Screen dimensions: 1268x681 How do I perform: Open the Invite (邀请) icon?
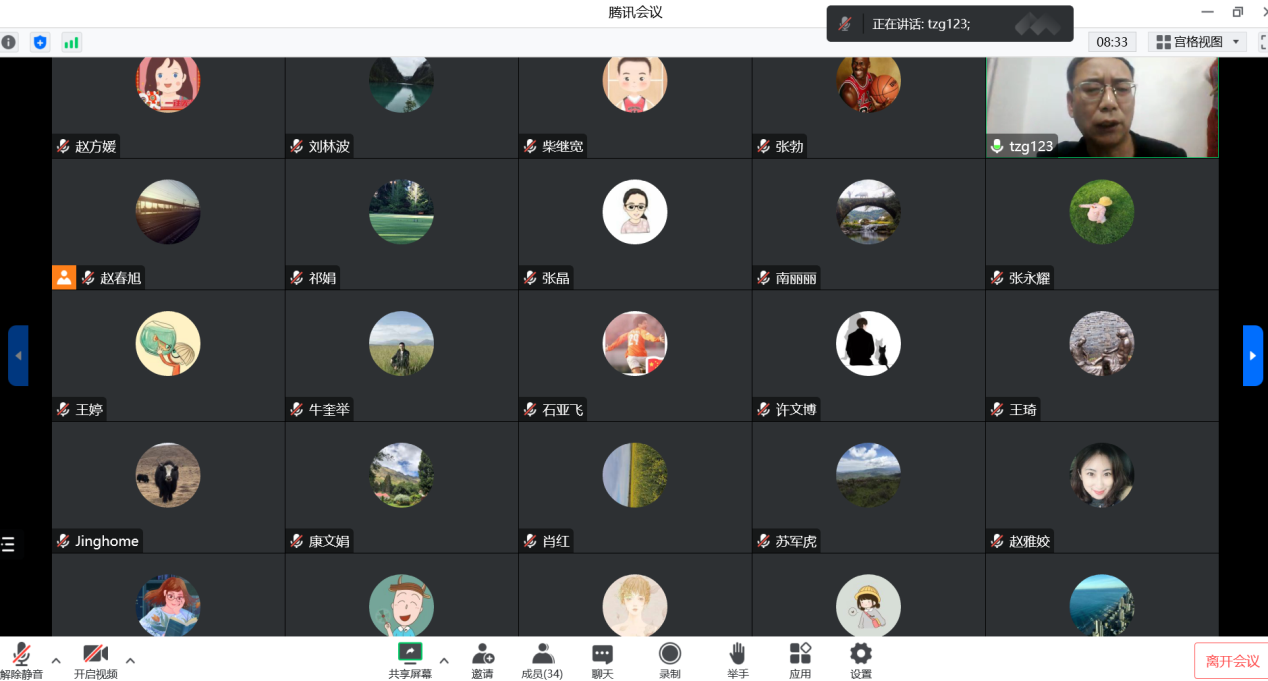point(483,653)
